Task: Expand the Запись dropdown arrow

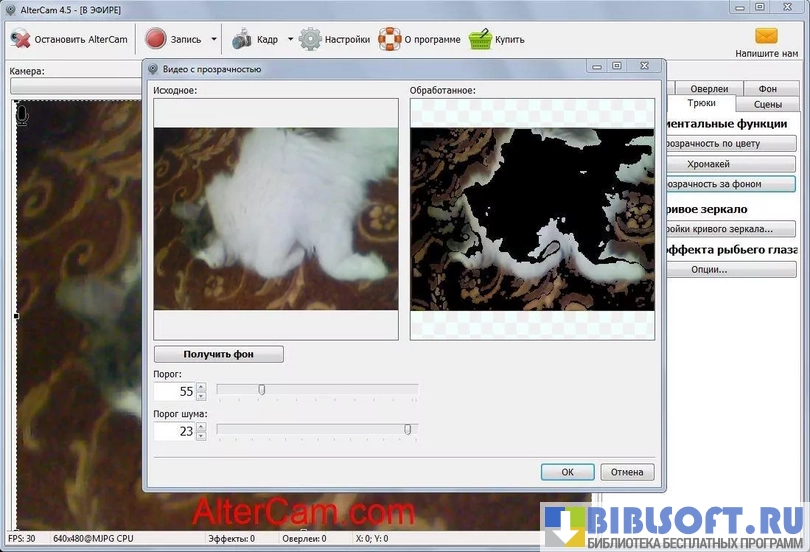Action: coord(213,40)
